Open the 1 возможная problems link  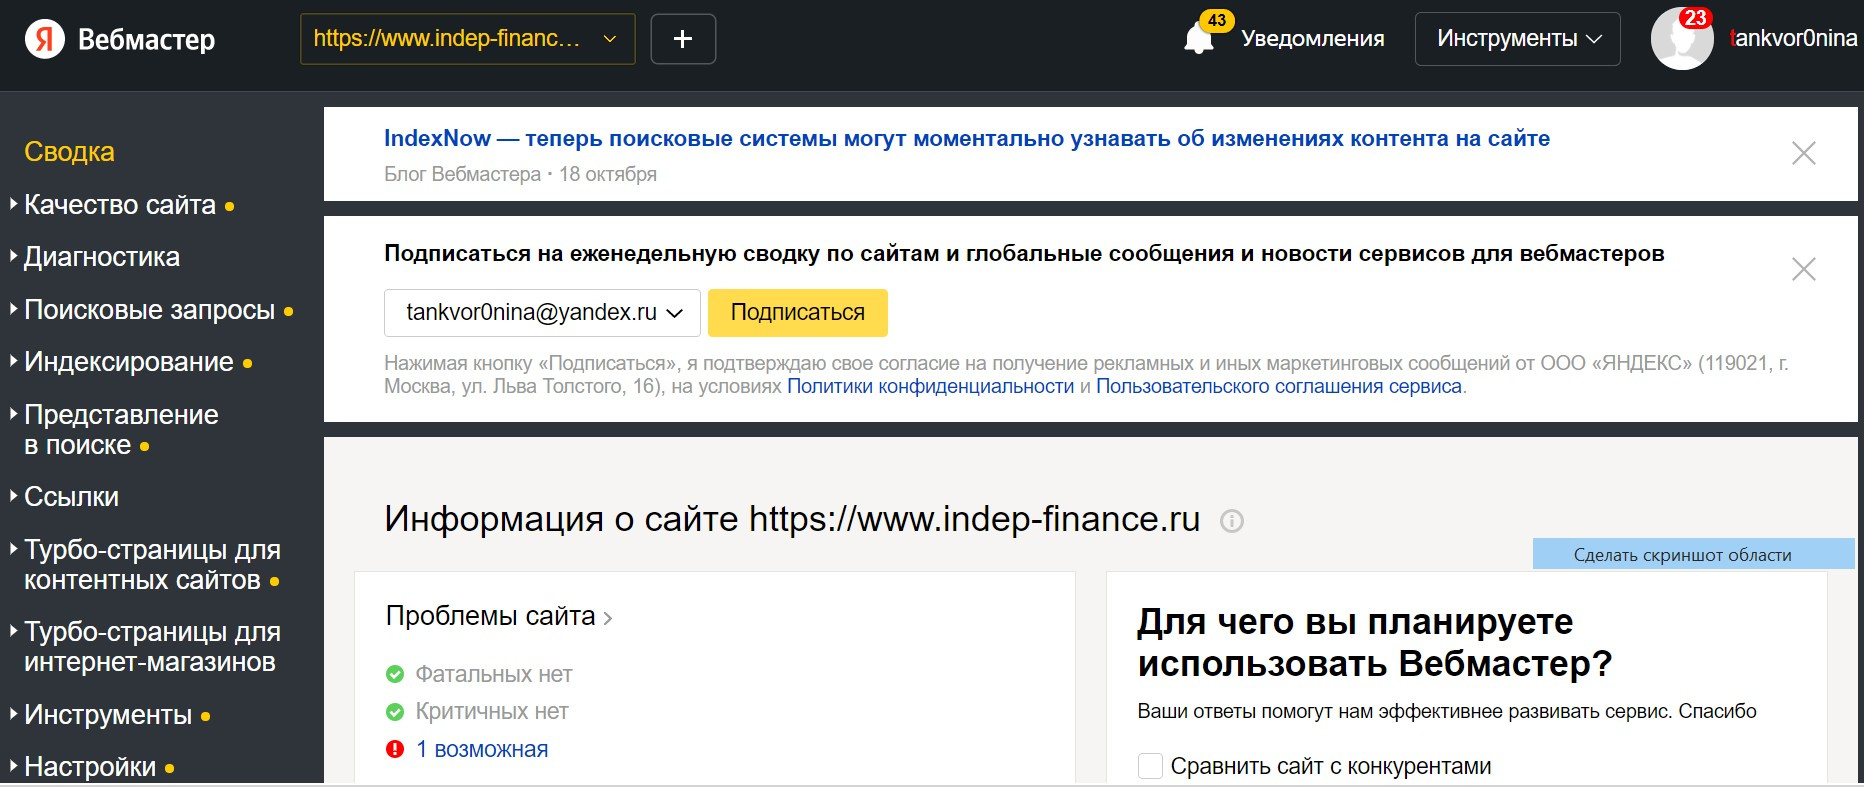(482, 749)
